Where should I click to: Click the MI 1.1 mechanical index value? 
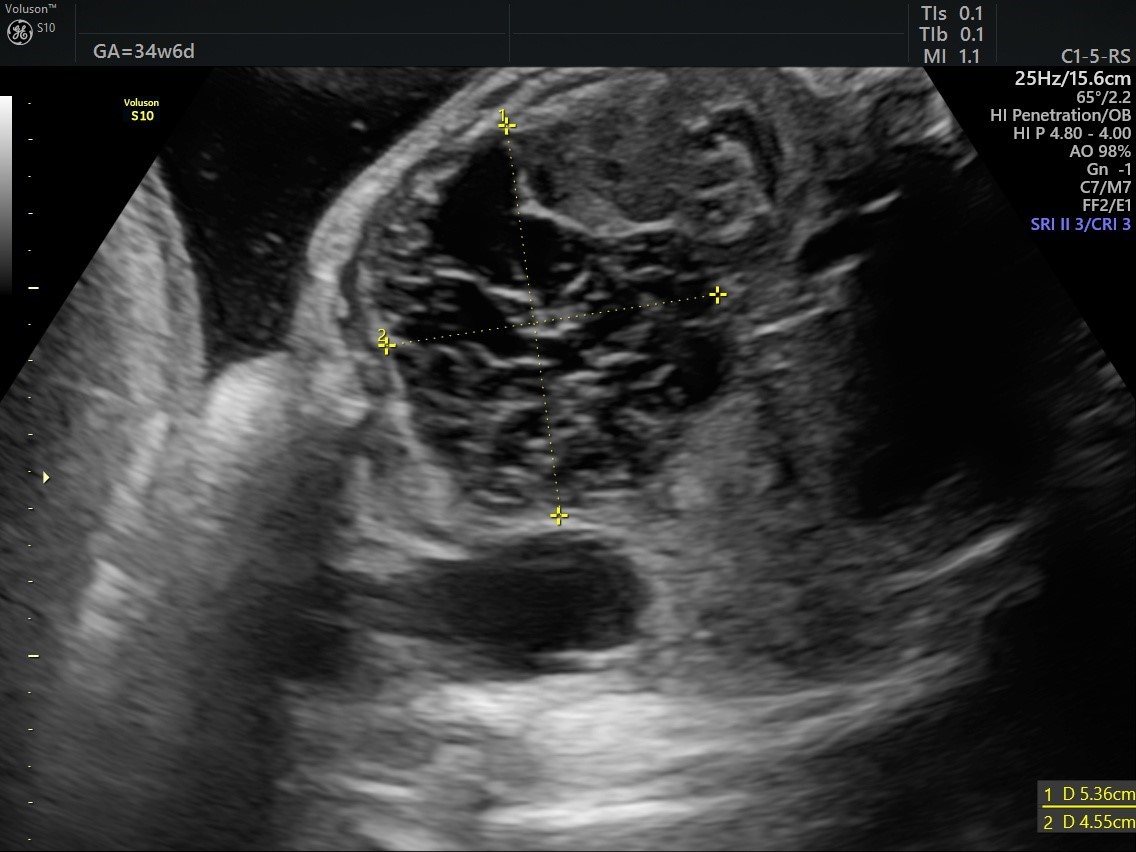[x=951, y=56]
